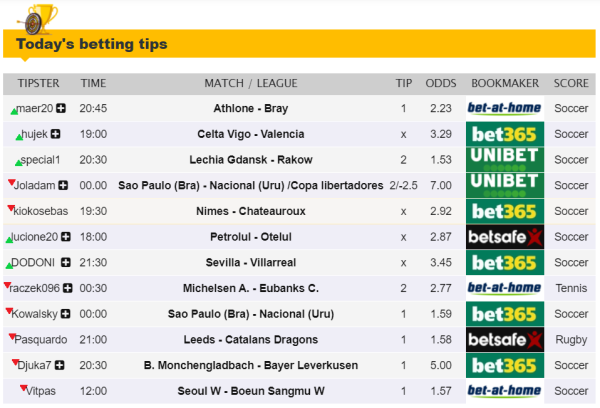Click bet365 logo in Nimes - Chateauroux row
This screenshot has height=408, width=600.
click(x=505, y=211)
